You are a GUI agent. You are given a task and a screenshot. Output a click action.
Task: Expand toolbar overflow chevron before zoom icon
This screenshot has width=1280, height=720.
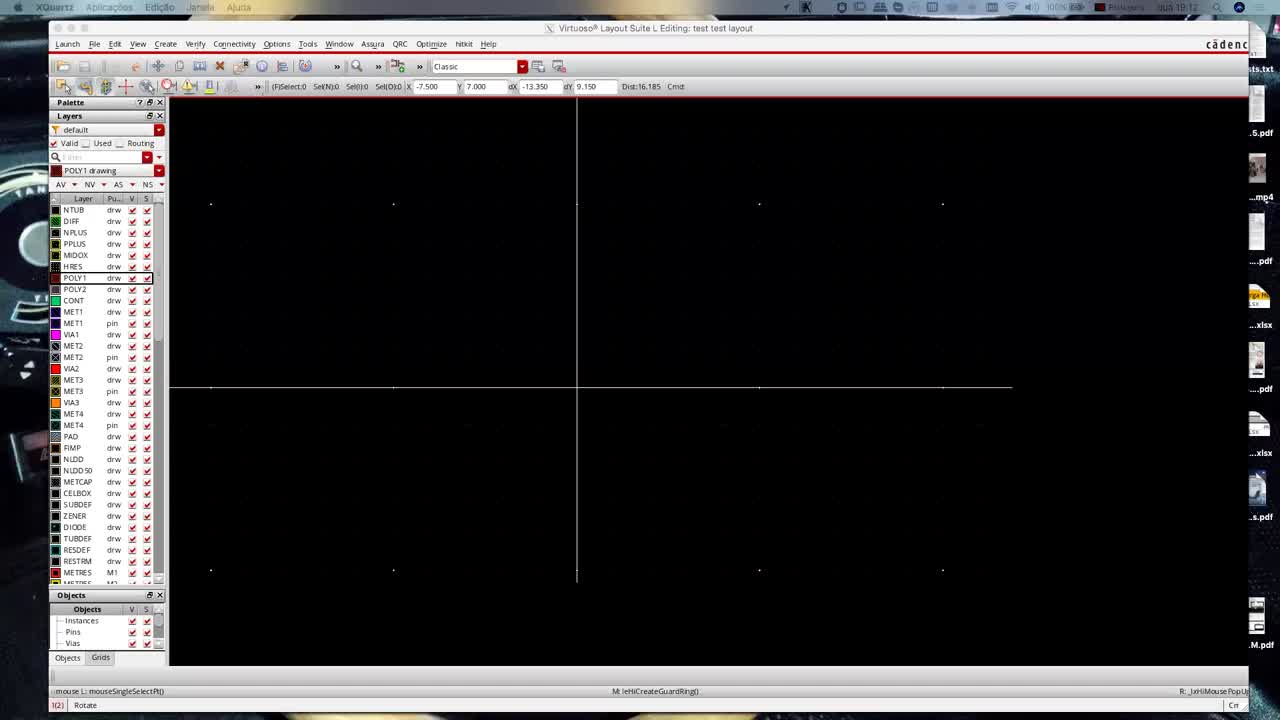click(x=337, y=66)
